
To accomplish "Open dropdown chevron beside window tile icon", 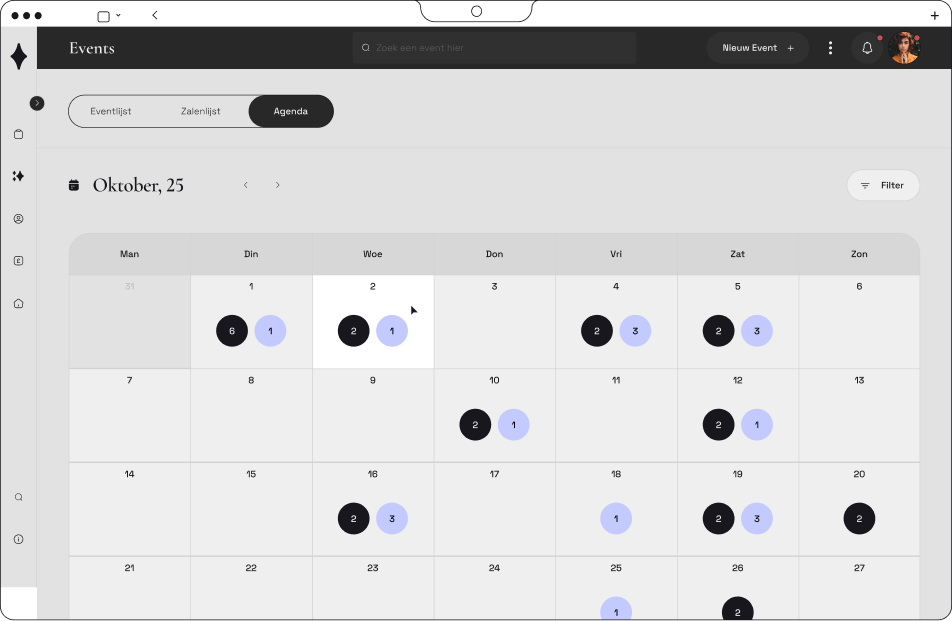I will (118, 15).
